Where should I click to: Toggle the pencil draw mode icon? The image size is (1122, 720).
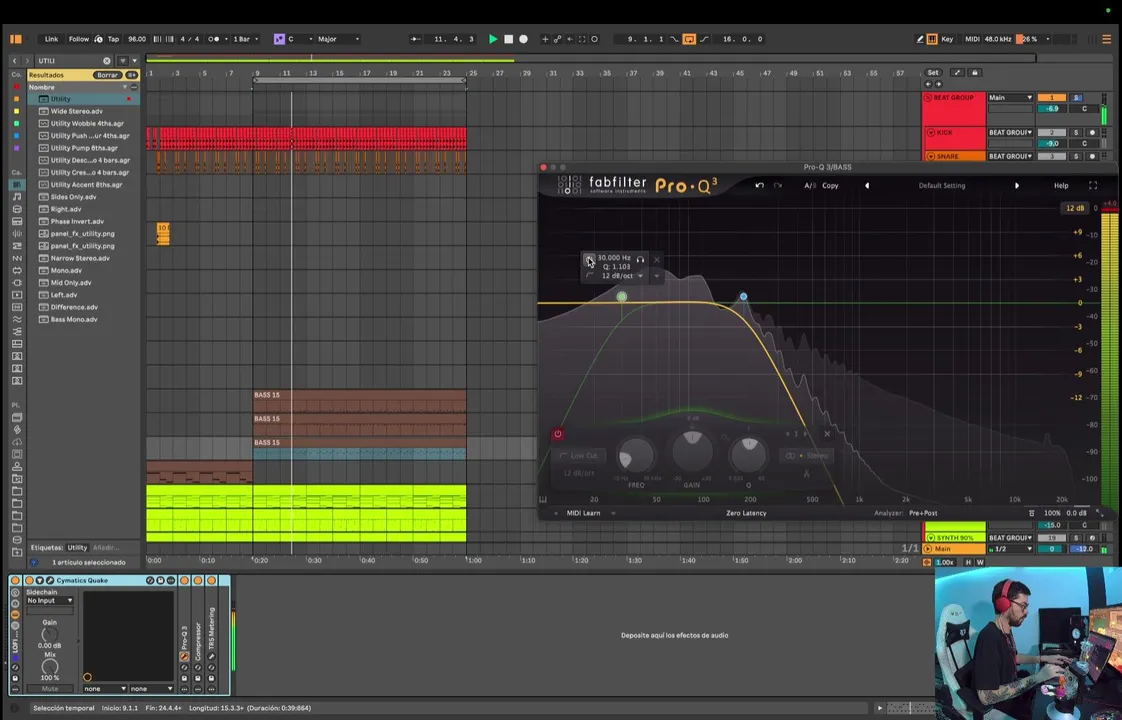[919, 39]
